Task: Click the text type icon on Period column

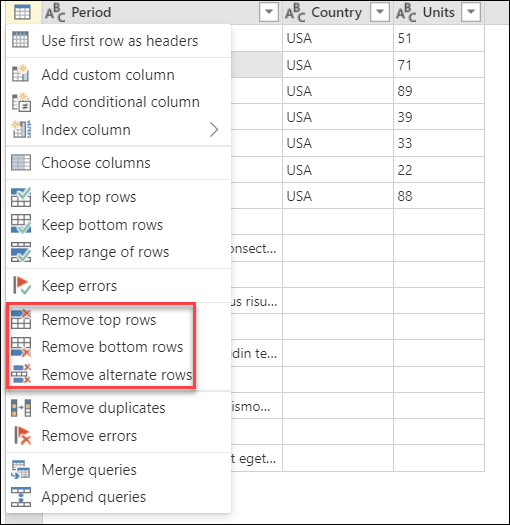Action: click(x=55, y=13)
